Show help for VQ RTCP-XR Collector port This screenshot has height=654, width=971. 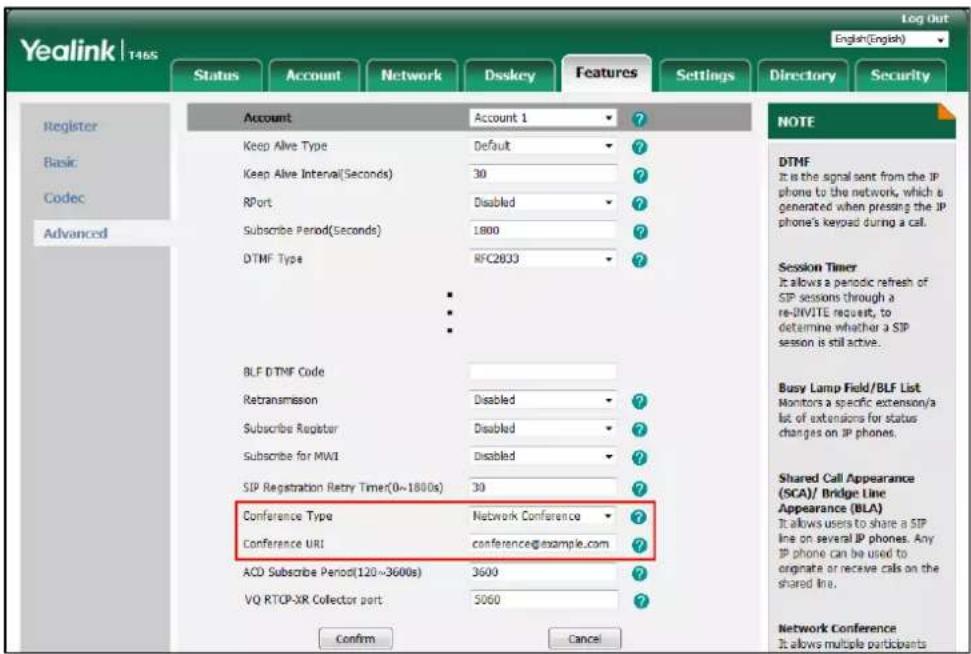641,601
